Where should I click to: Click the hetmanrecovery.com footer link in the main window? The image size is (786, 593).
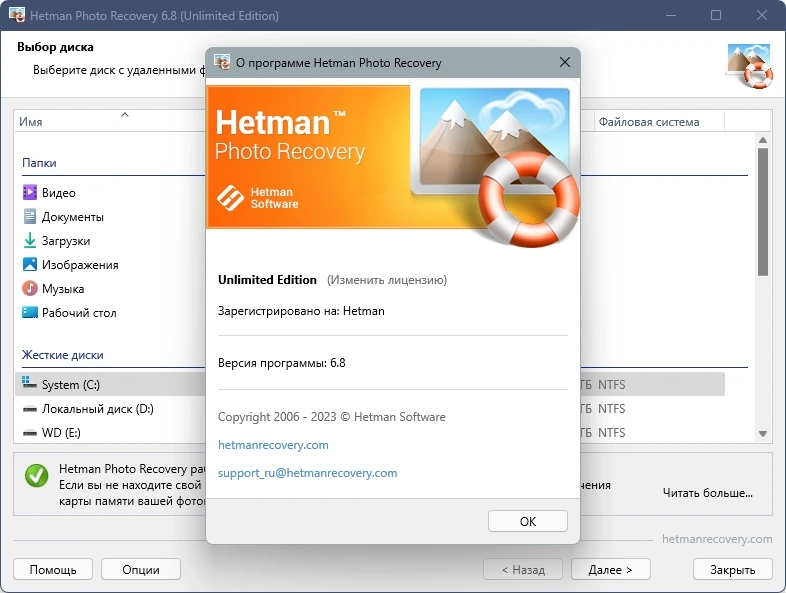point(717,539)
